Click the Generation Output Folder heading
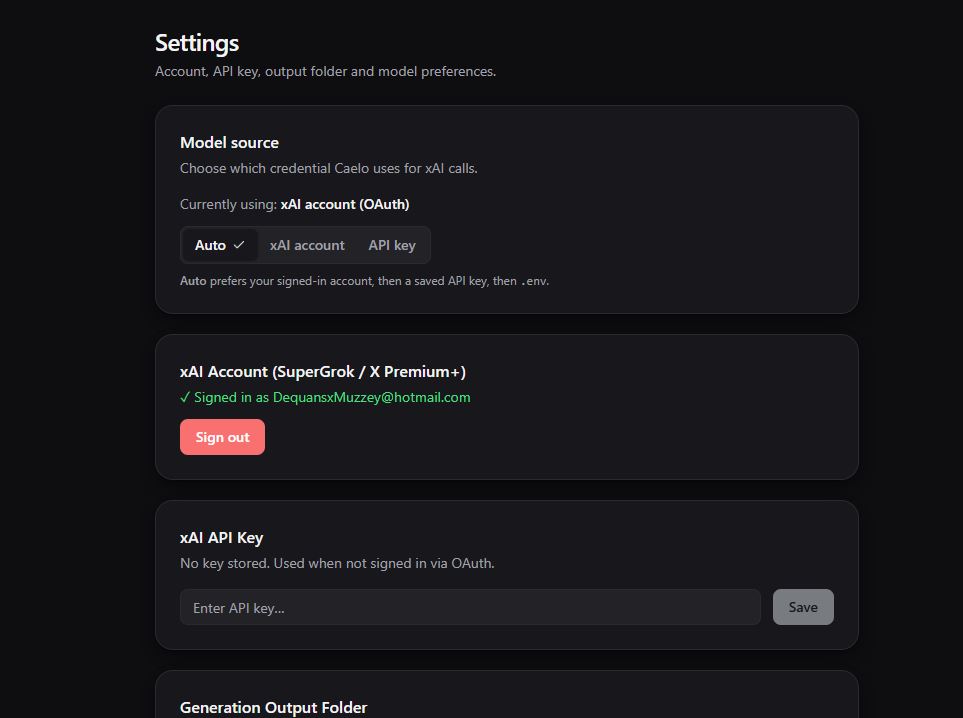963x718 pixels. pyautogui.click(x=273, y=708)
